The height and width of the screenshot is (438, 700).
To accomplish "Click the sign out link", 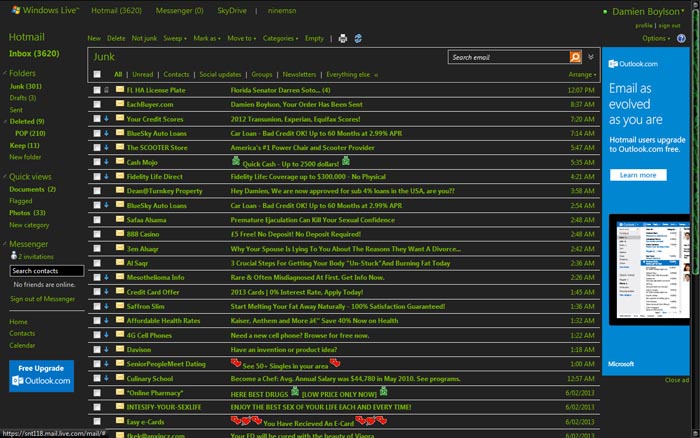I will click(669, 25).
